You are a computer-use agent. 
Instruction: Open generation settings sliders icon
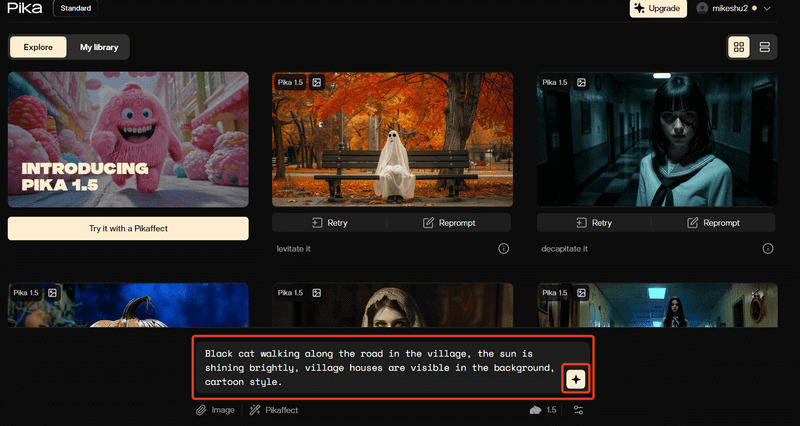pyautogui.click(x=578, y=410)
